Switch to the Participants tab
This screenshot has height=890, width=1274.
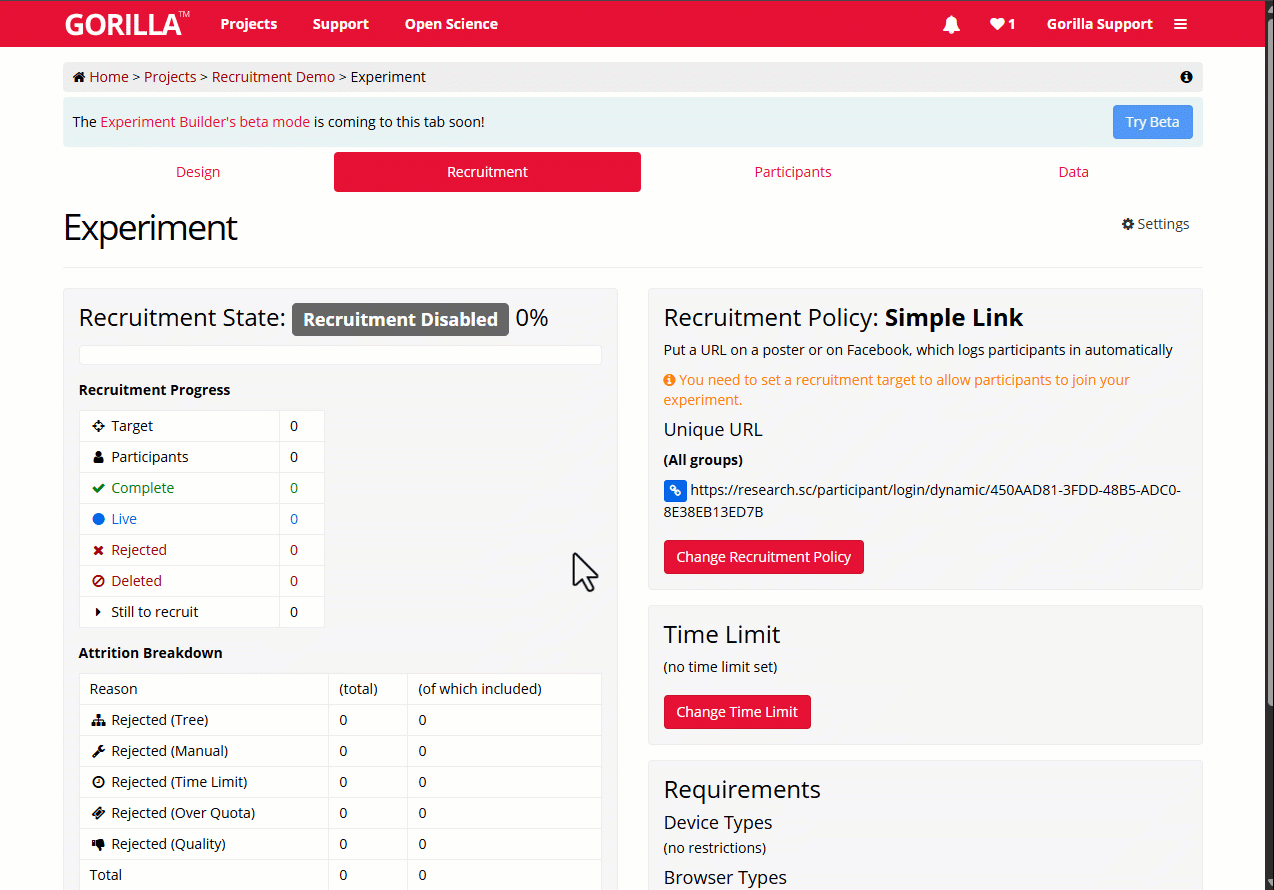tap(793, 171)
